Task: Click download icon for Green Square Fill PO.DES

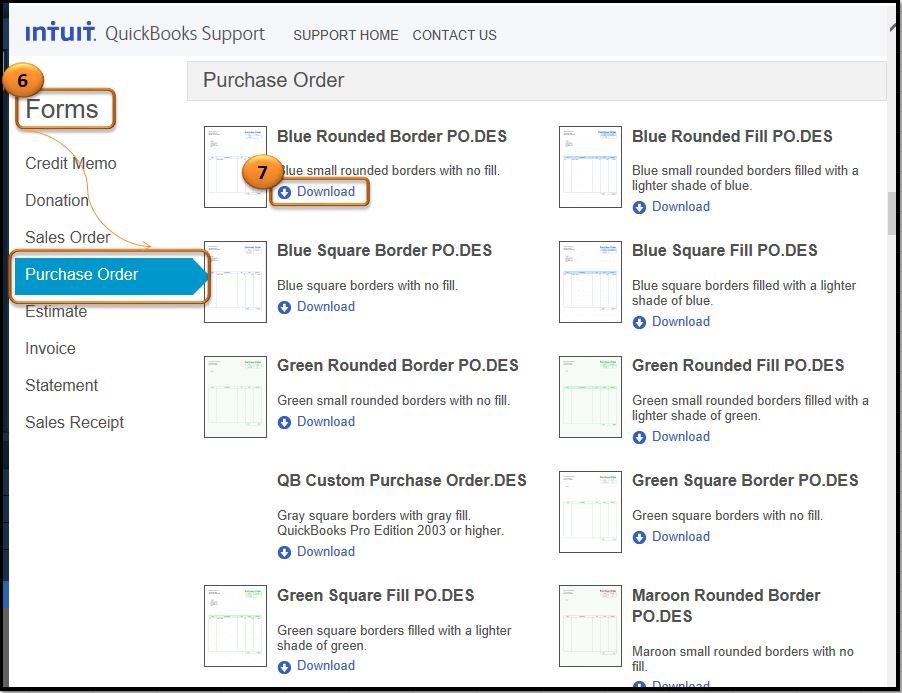Action: pos(284,667)
